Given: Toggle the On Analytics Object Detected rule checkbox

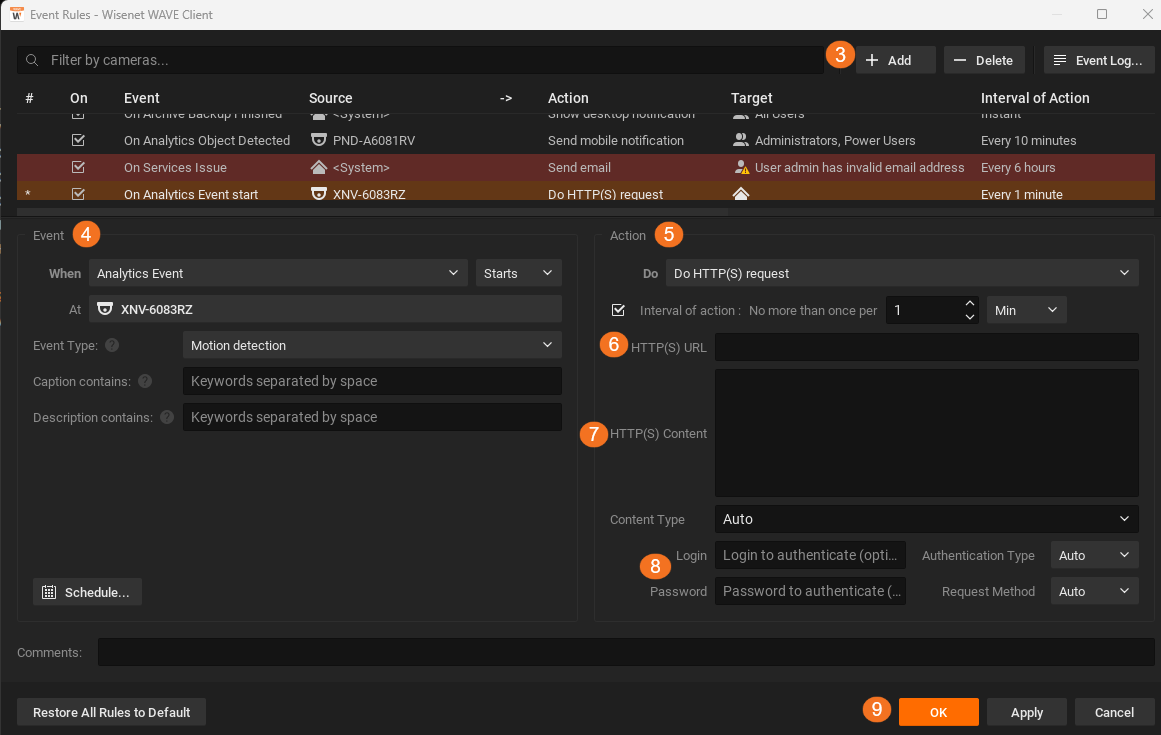Looking at the screenshot, I should coord(78,140).
